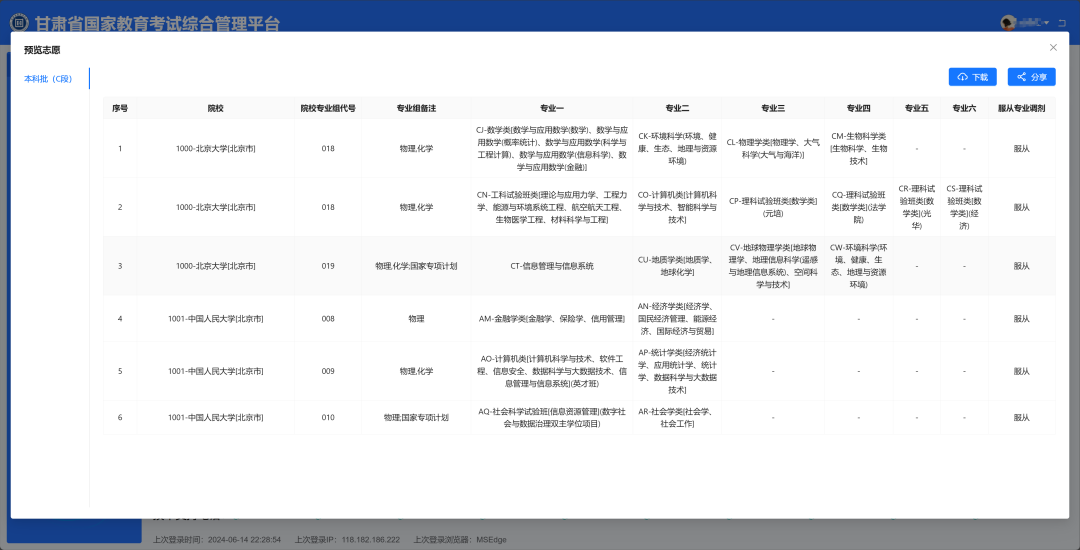This screenshot has width=1080, height=550.
Task: Click the AR-社会学类 major cell
Action: click(x=677, y=417)
